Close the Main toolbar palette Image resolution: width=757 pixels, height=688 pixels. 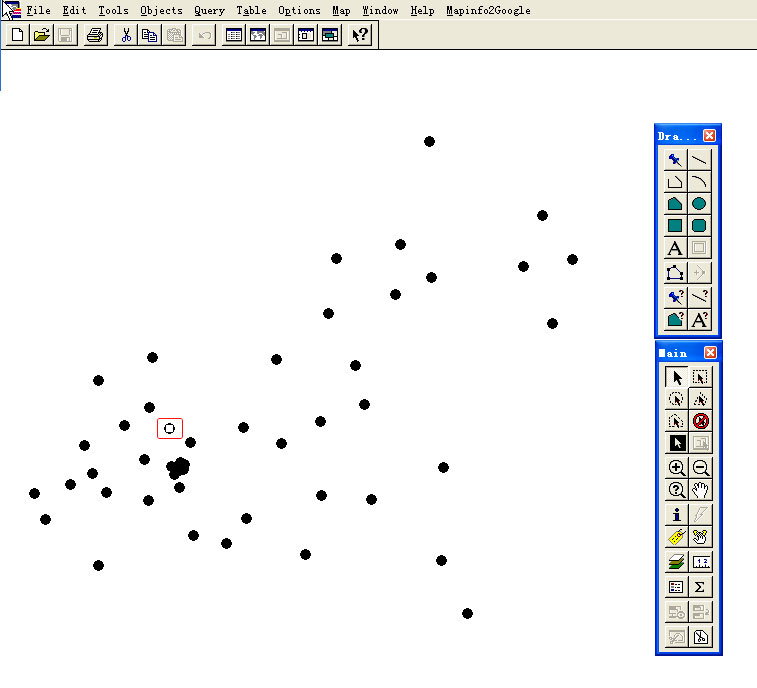710,353
